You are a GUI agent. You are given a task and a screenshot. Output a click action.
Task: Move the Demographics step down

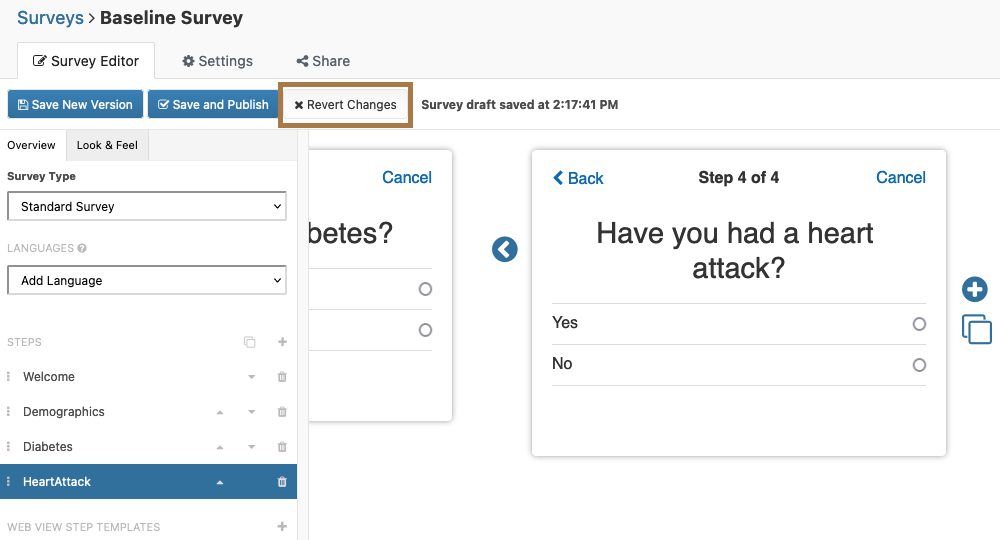[252, 412]
